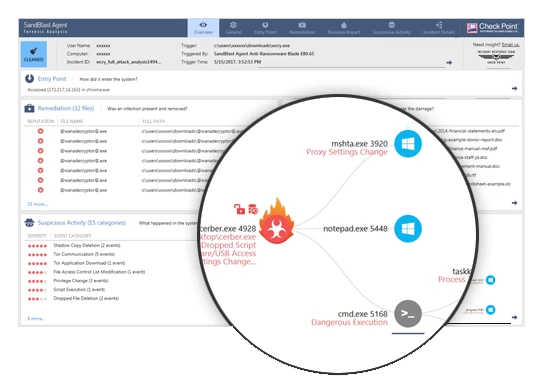Click FULL PATH column header
The width and height of the screenshot is (543, 391).
click(x=153, y=121)
